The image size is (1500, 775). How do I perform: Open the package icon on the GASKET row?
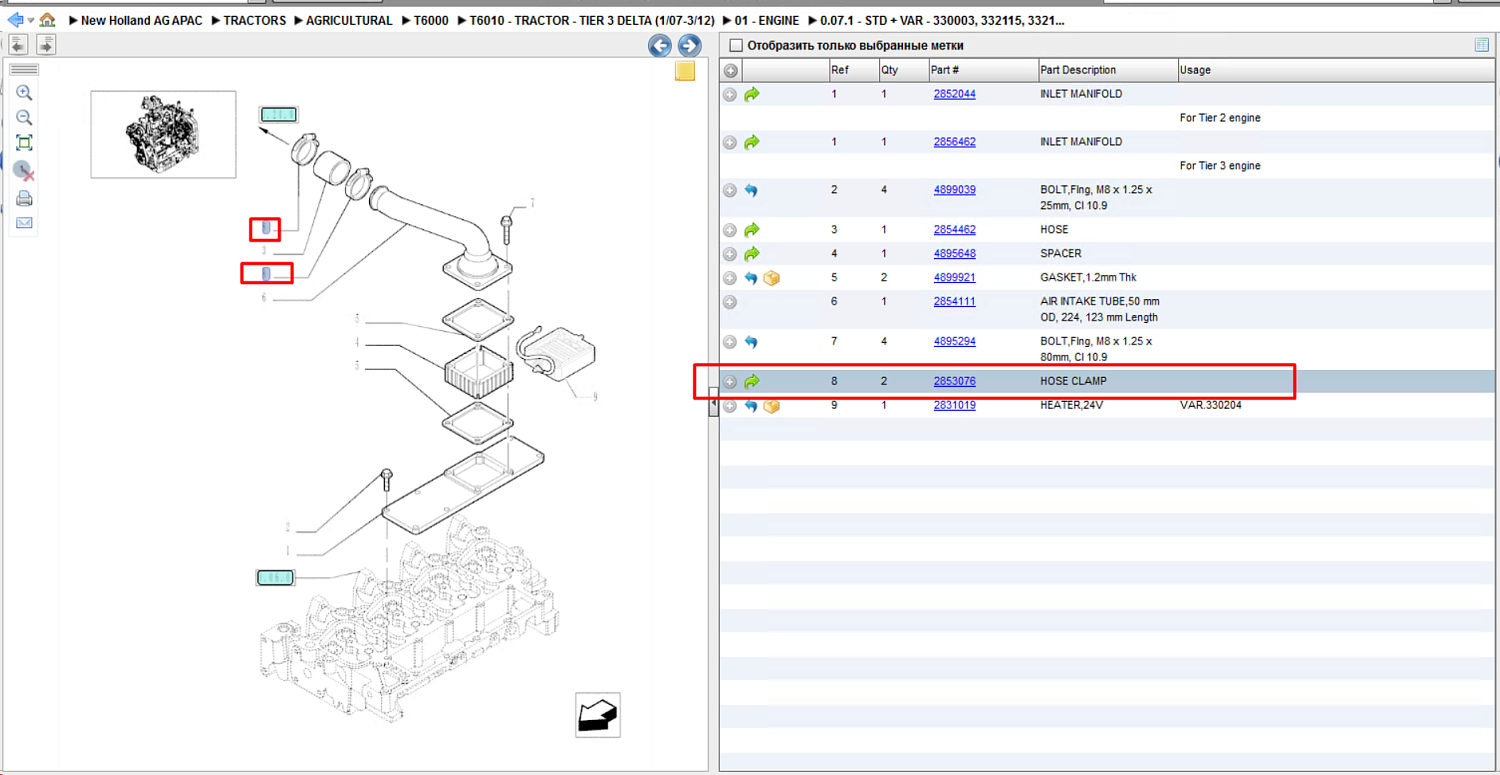pos(771,278)
